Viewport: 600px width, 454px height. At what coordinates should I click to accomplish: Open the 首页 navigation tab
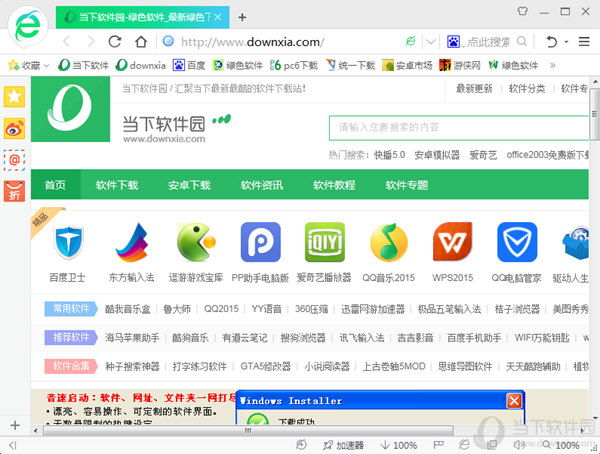click(55, 185)
